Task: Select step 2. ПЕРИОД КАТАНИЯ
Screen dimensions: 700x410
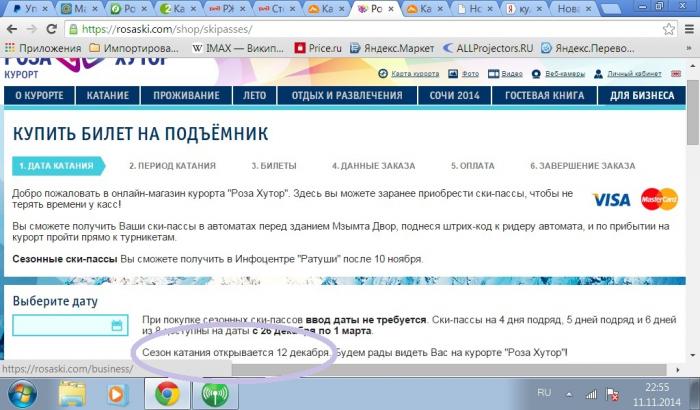Action: coord(172,166)
